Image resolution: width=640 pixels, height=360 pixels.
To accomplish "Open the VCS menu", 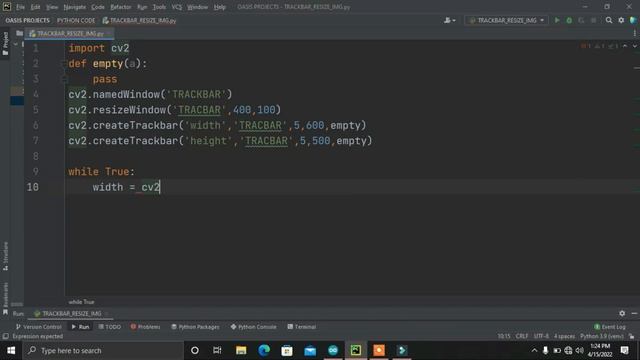I will pos(177,7).
